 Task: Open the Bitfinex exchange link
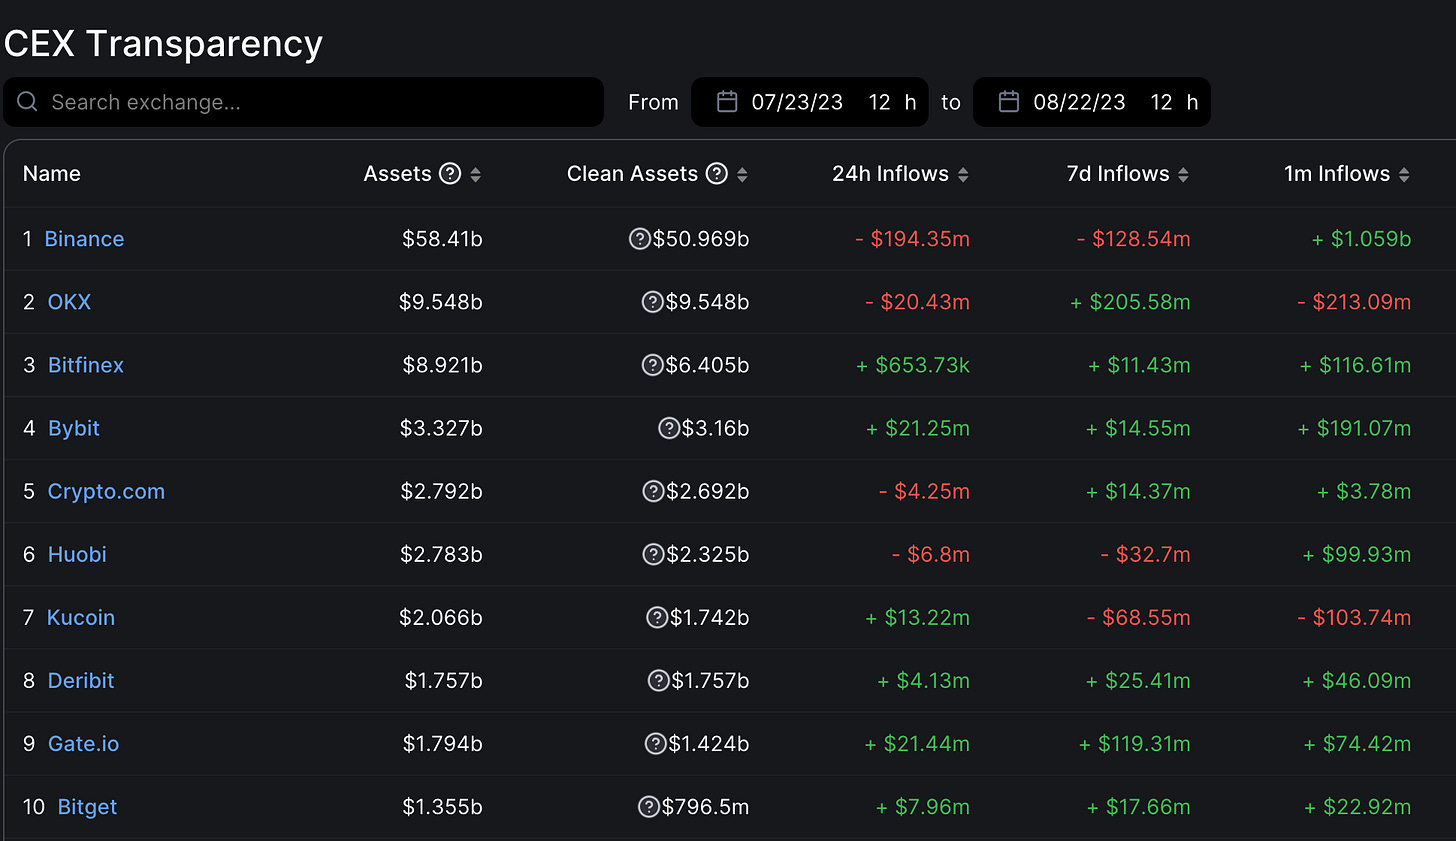tap(86, 365)
